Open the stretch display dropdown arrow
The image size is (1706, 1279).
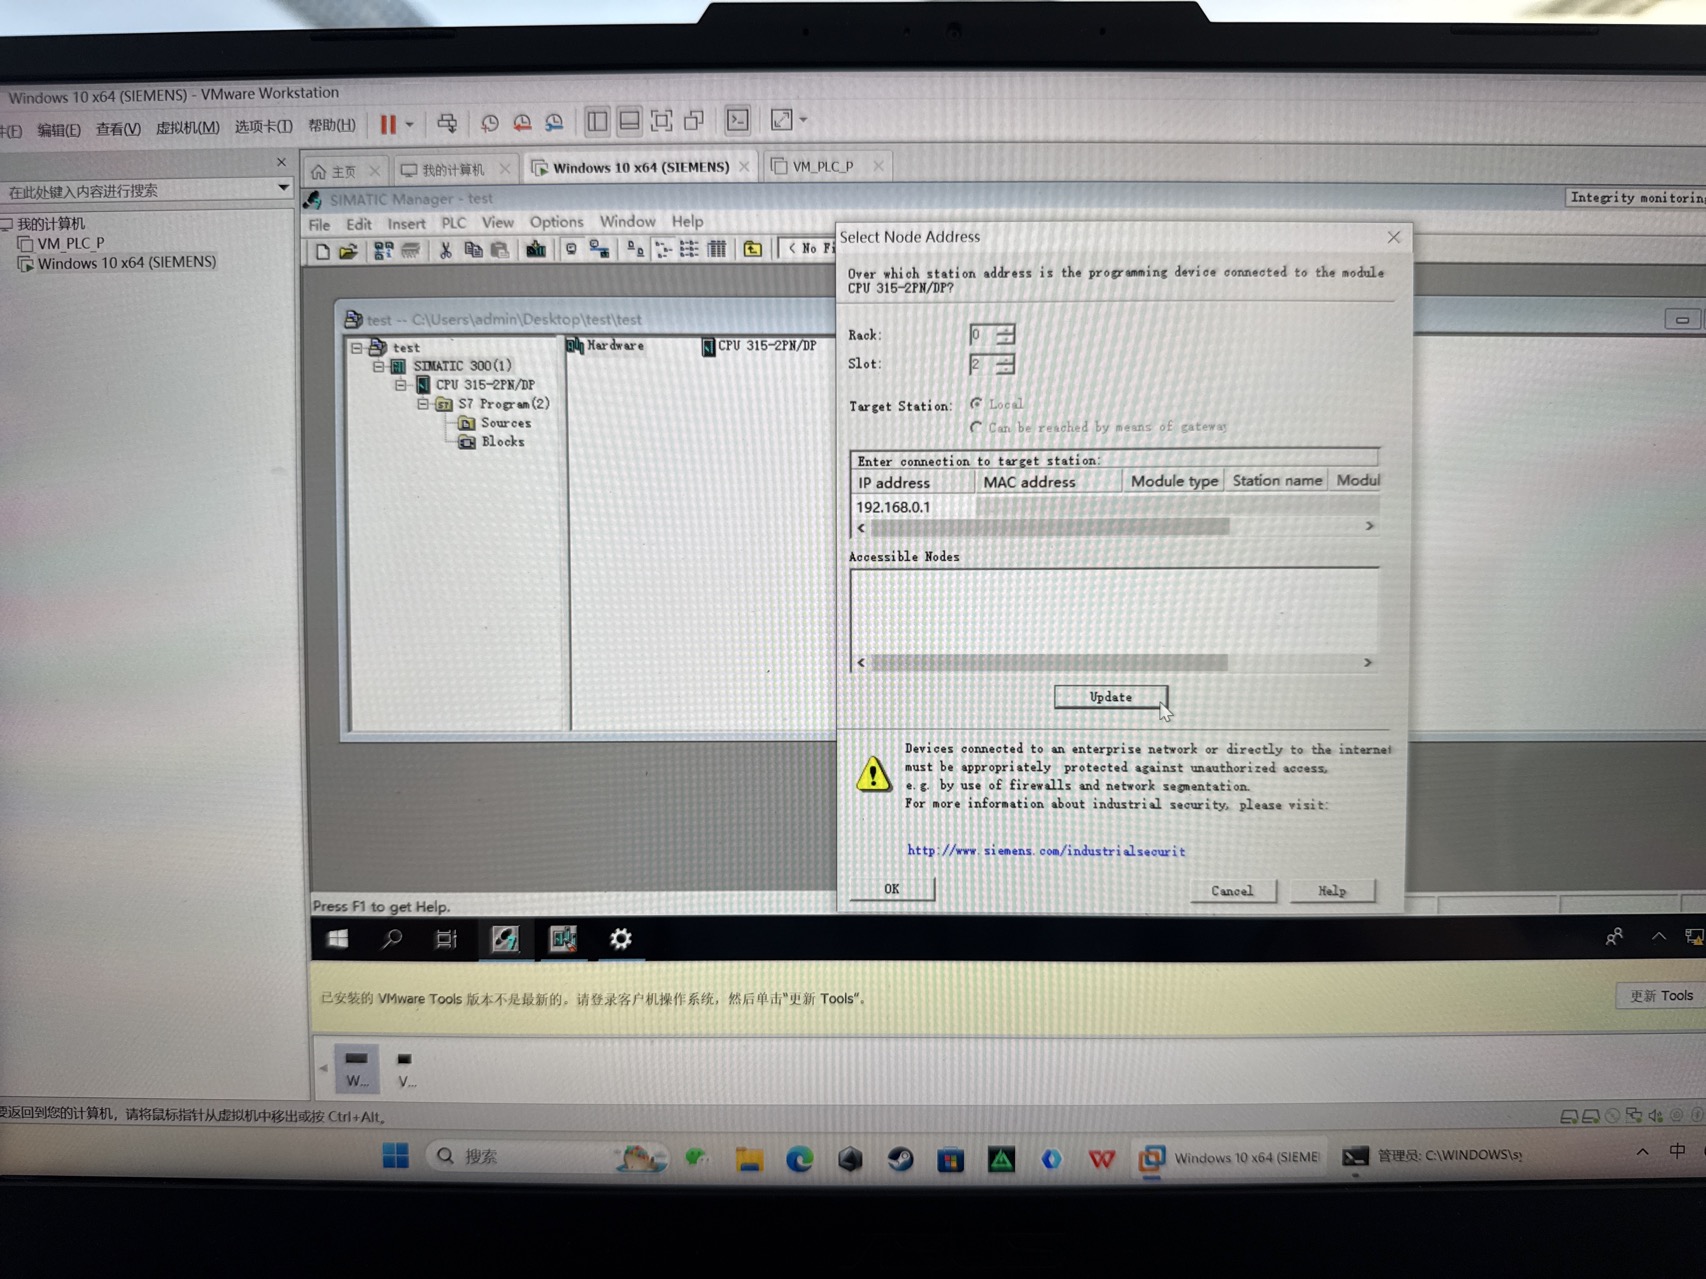pos(803,121)
